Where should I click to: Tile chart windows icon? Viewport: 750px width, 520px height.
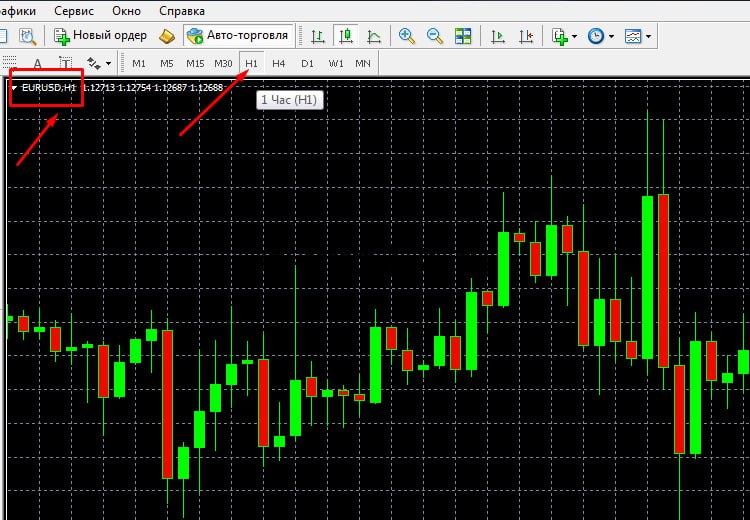[463, 36]
